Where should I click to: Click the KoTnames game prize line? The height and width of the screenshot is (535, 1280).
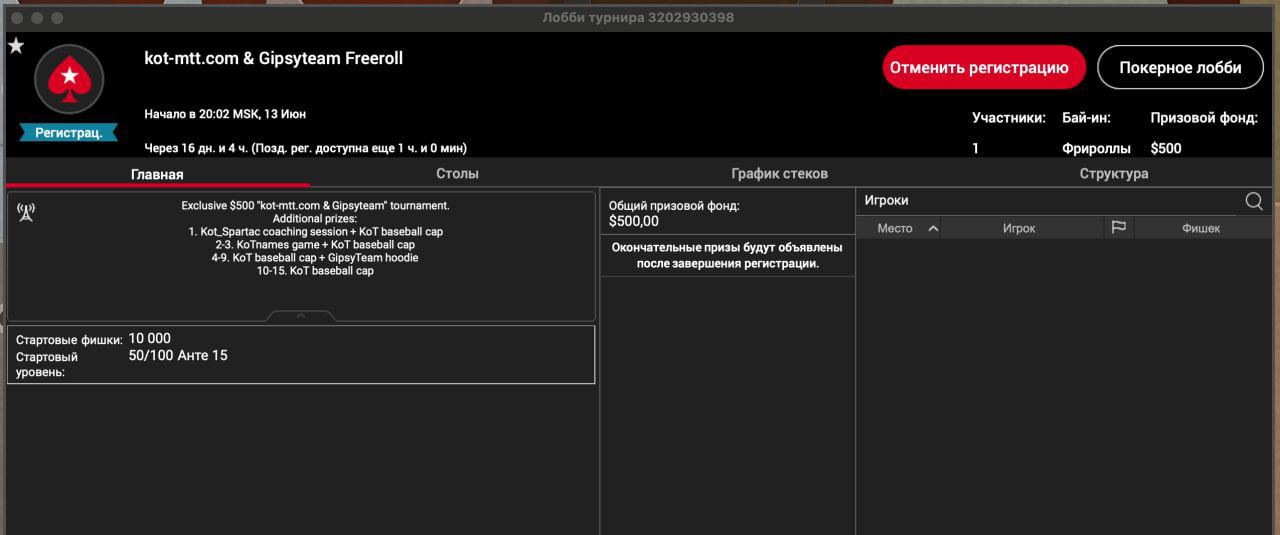tap(315, 244)
